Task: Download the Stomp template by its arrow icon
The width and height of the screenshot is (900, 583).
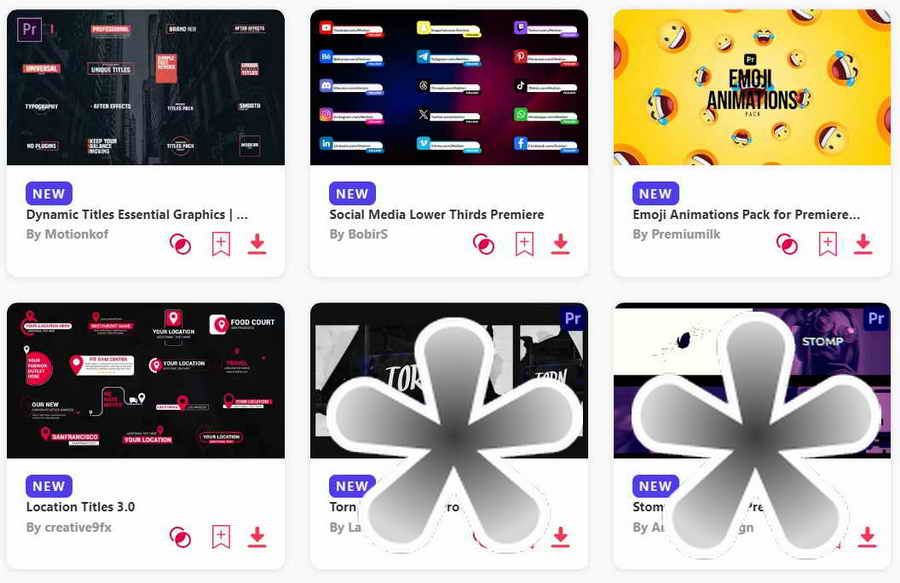Action: (x=867, y=537)
